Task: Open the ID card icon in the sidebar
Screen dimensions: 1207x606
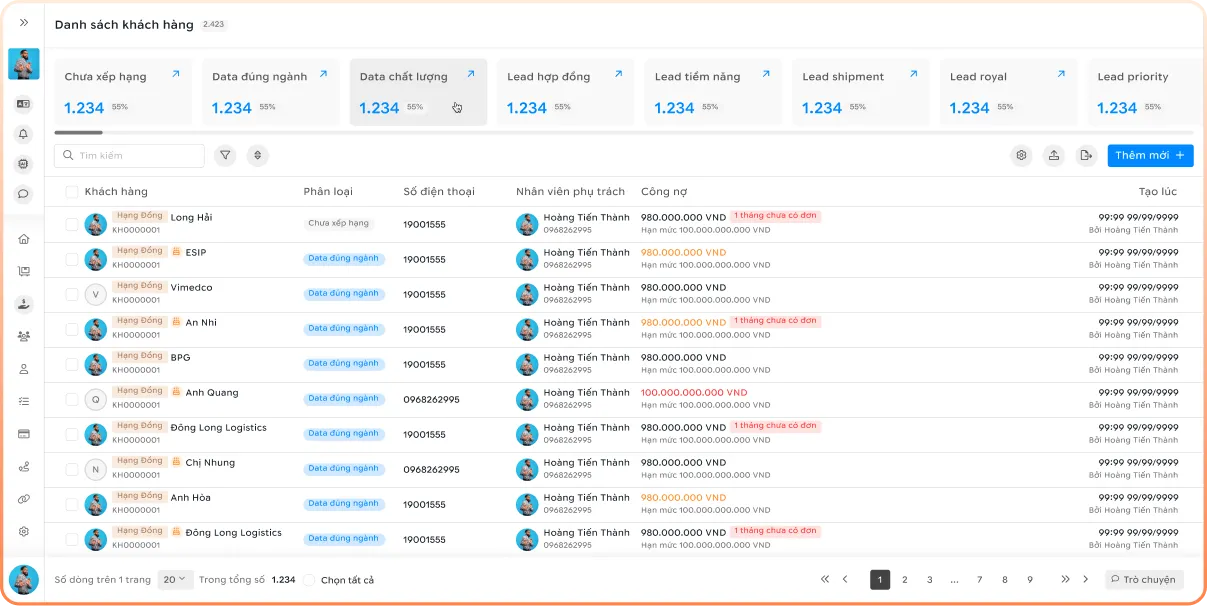Action: [x=24, y=104]
